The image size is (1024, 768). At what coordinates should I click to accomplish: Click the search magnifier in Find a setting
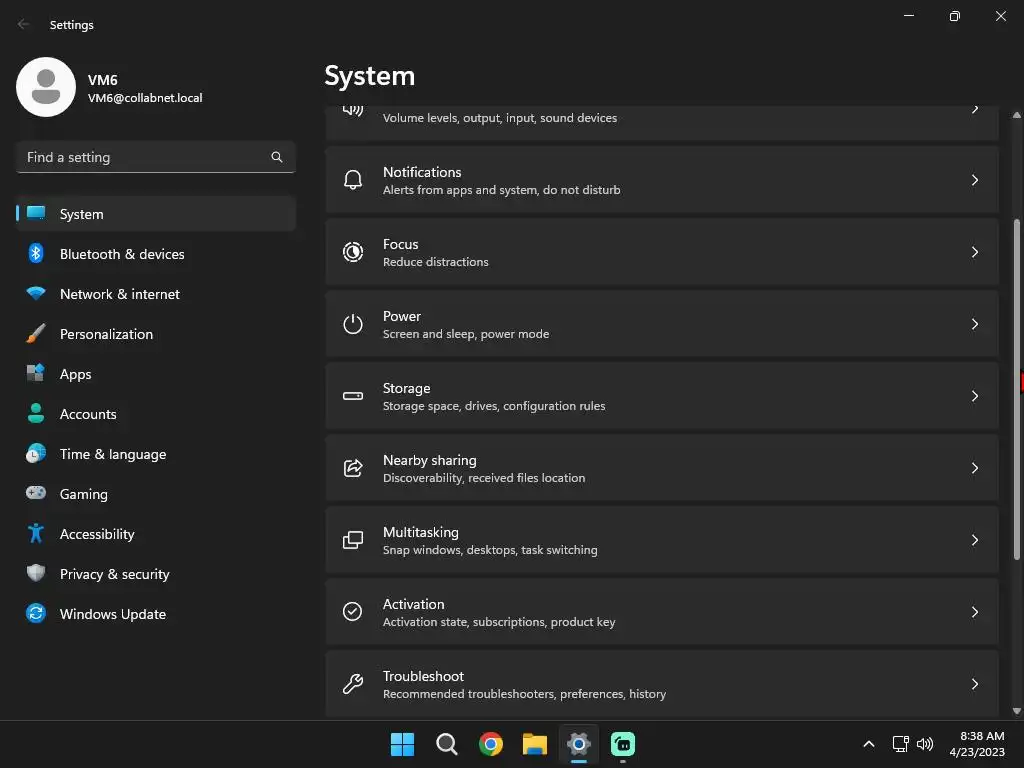[x=277, y=157]
